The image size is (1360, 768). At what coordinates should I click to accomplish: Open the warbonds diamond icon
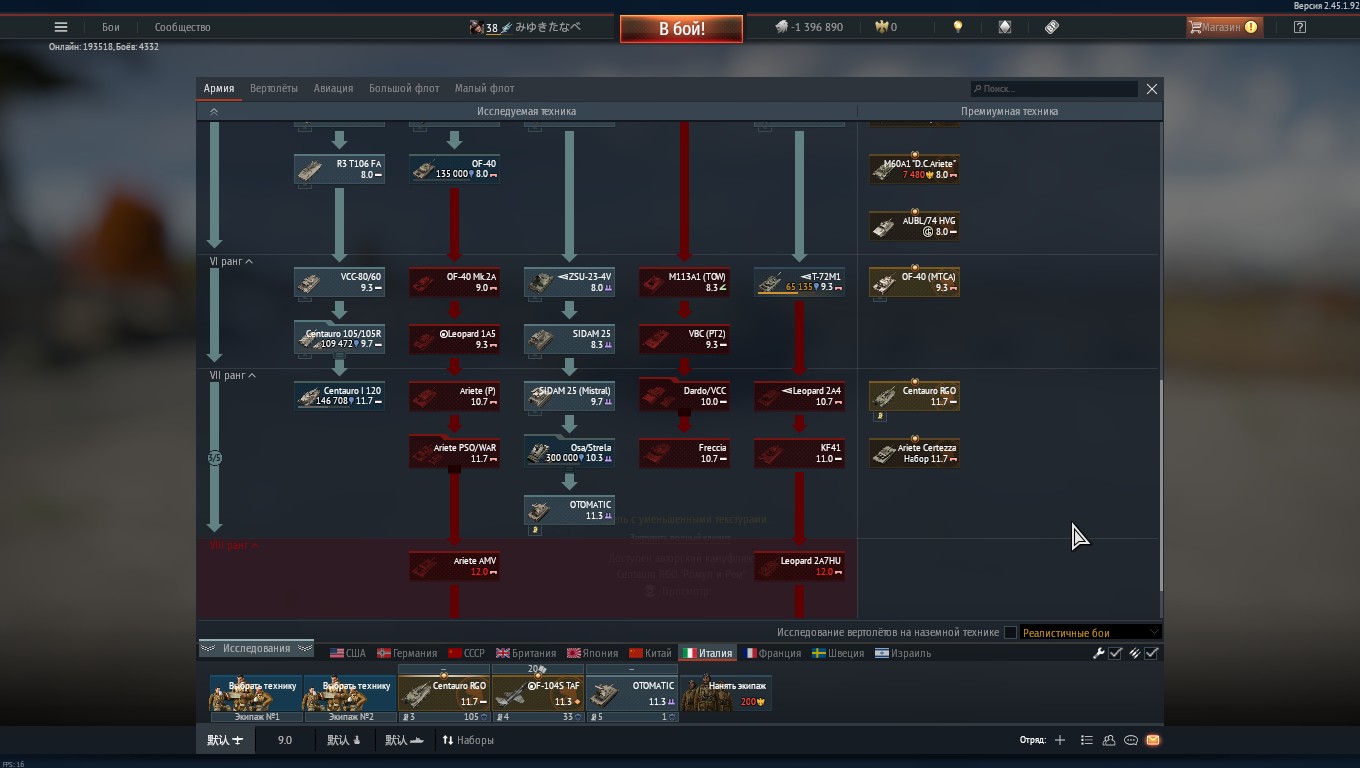tap(1005, 27)
